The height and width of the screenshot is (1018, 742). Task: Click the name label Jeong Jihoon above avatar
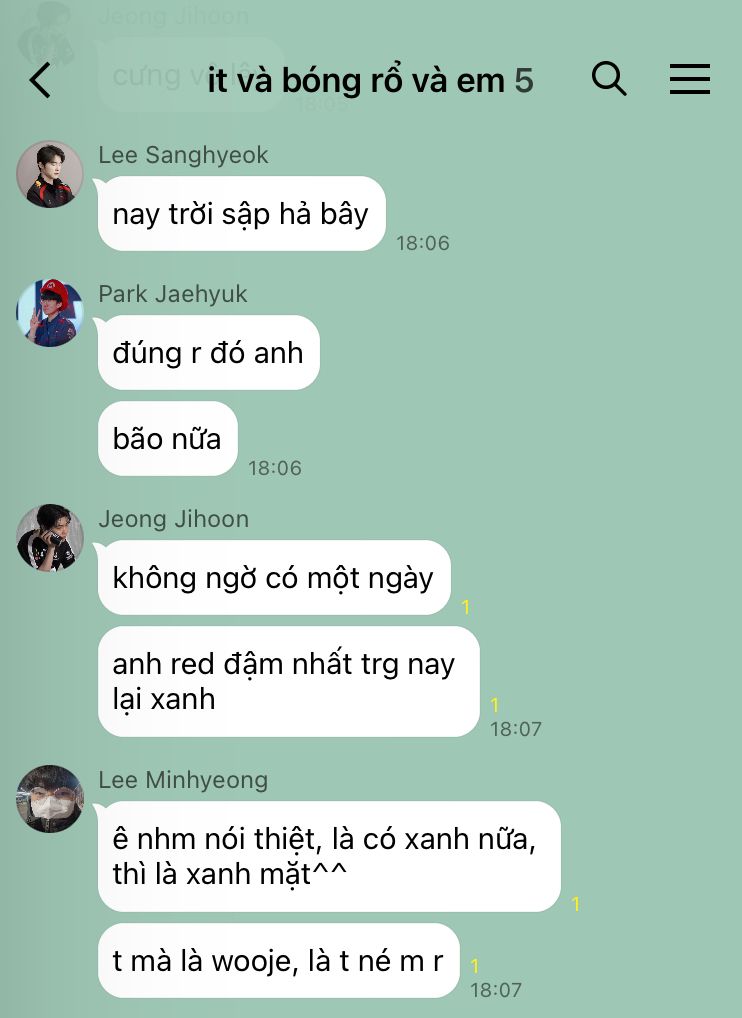[x=173, y=519]
